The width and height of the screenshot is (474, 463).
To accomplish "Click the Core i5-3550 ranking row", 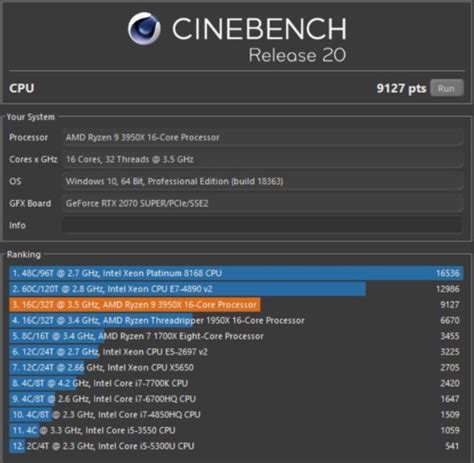I will click(236, 430).
